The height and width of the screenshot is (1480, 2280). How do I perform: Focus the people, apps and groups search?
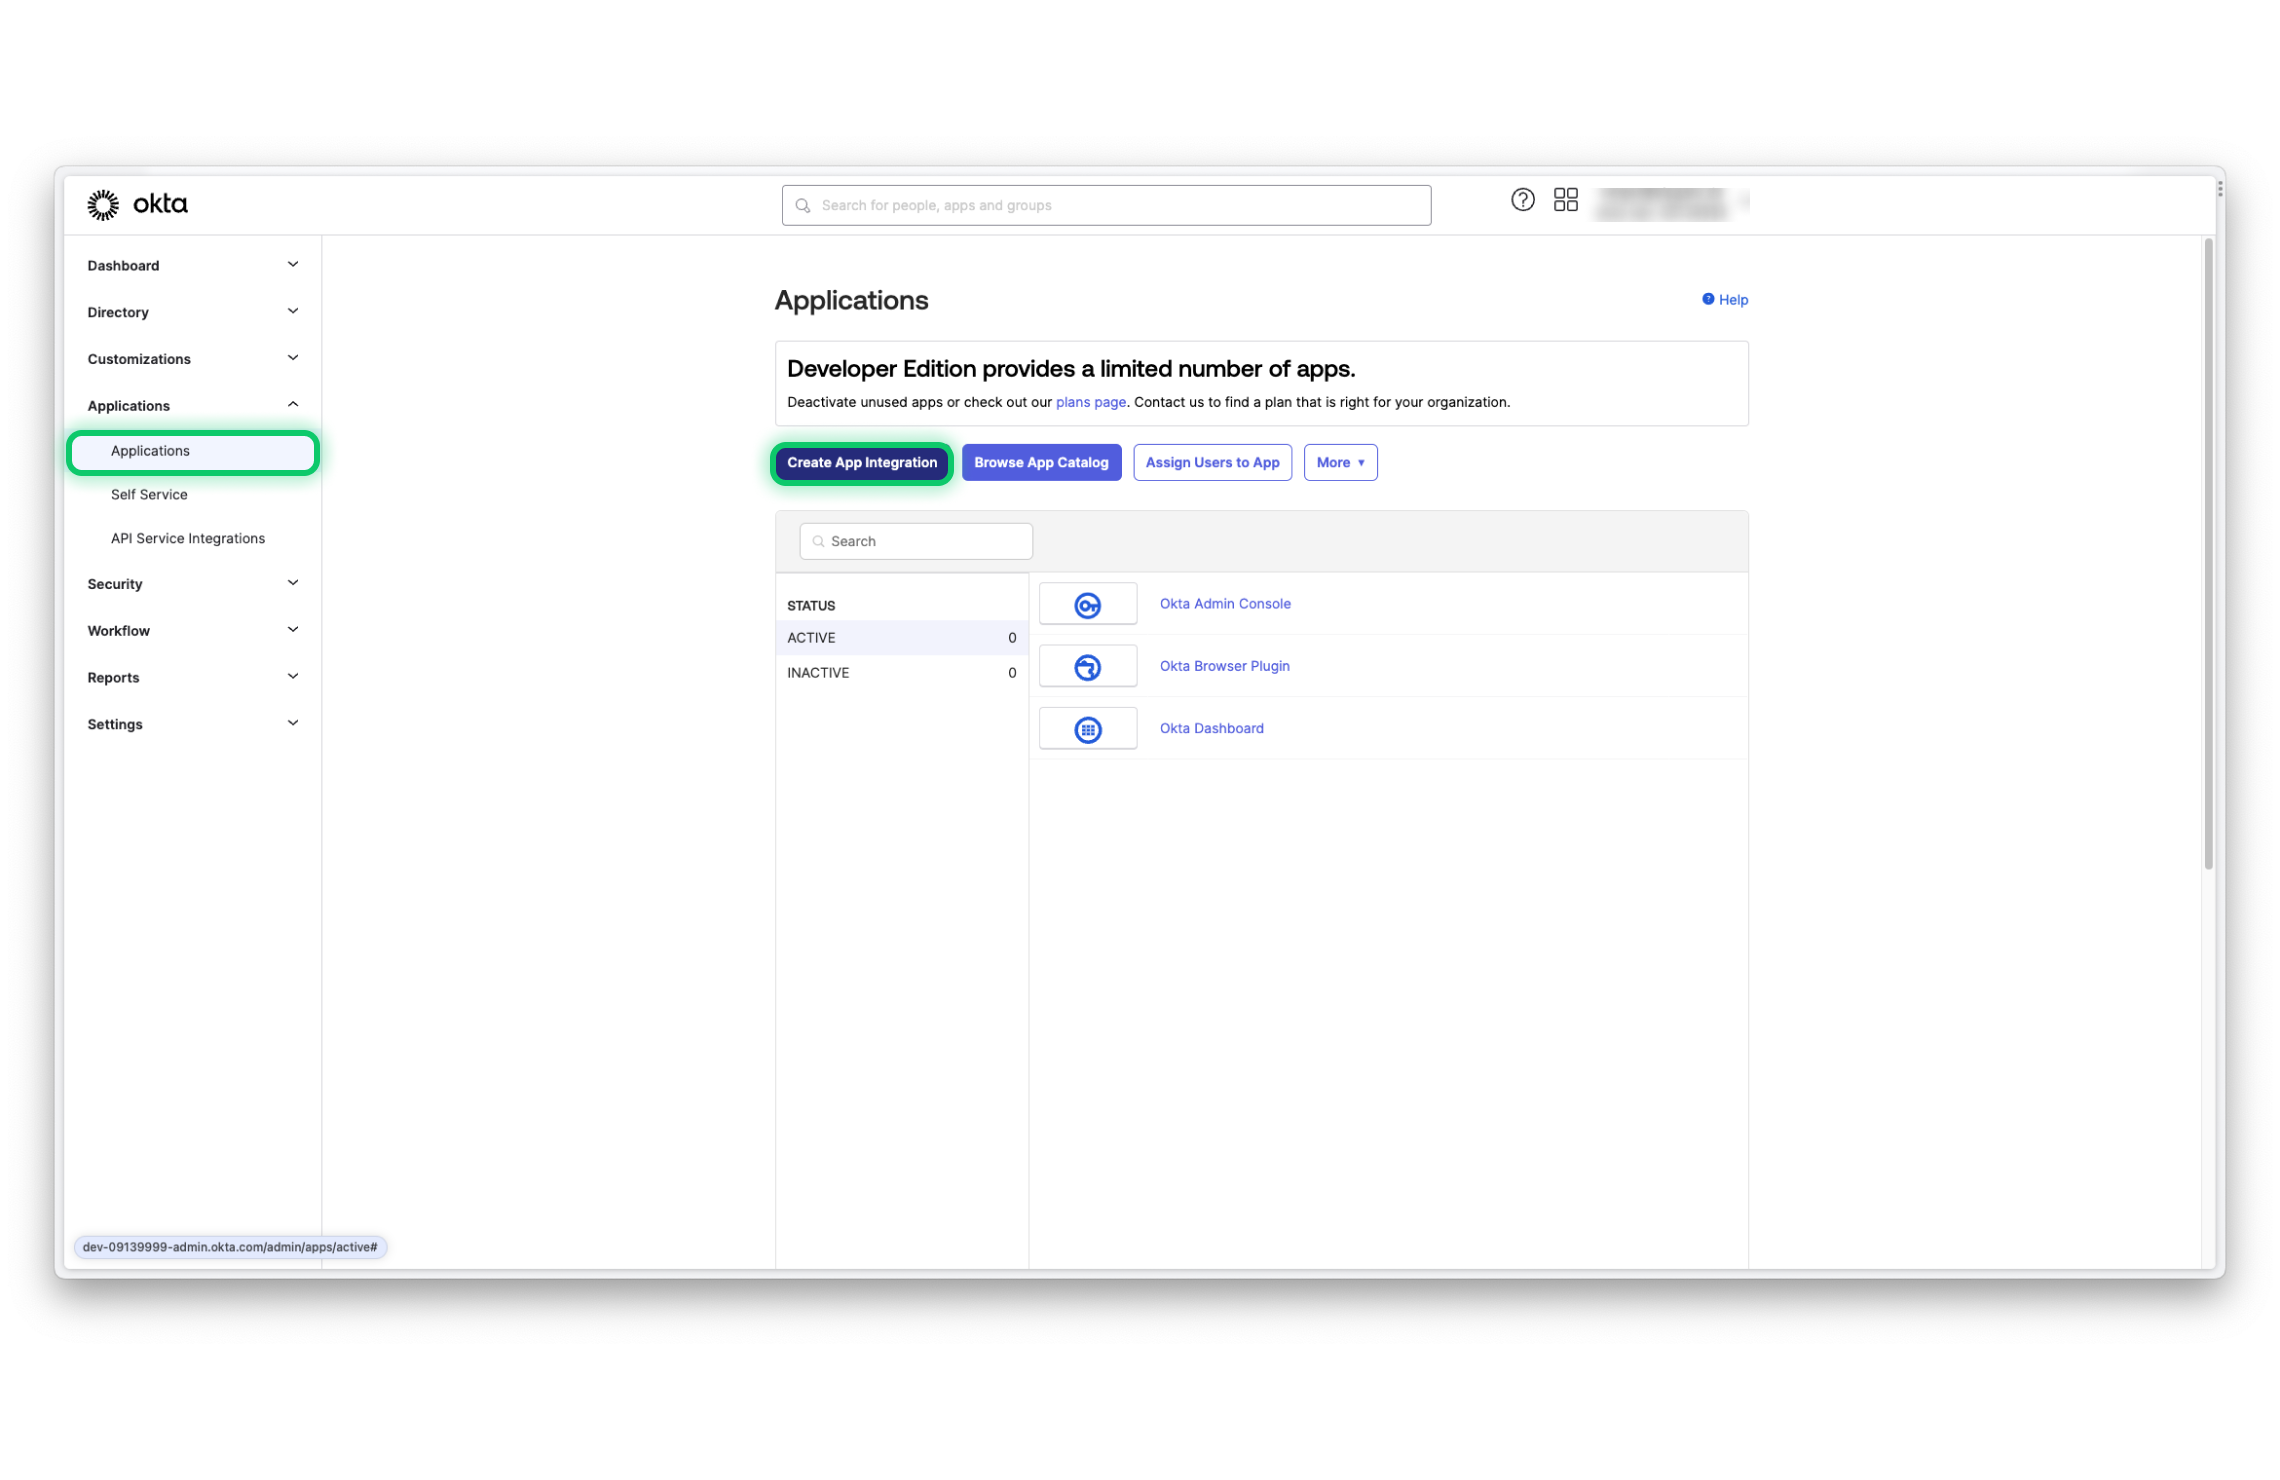click(1106, 205)
